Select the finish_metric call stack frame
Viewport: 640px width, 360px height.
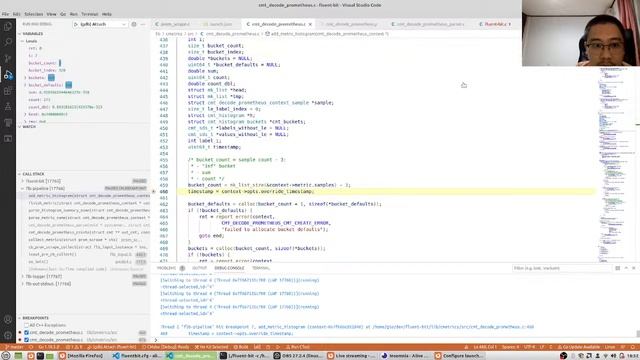(x=89, y=203)
